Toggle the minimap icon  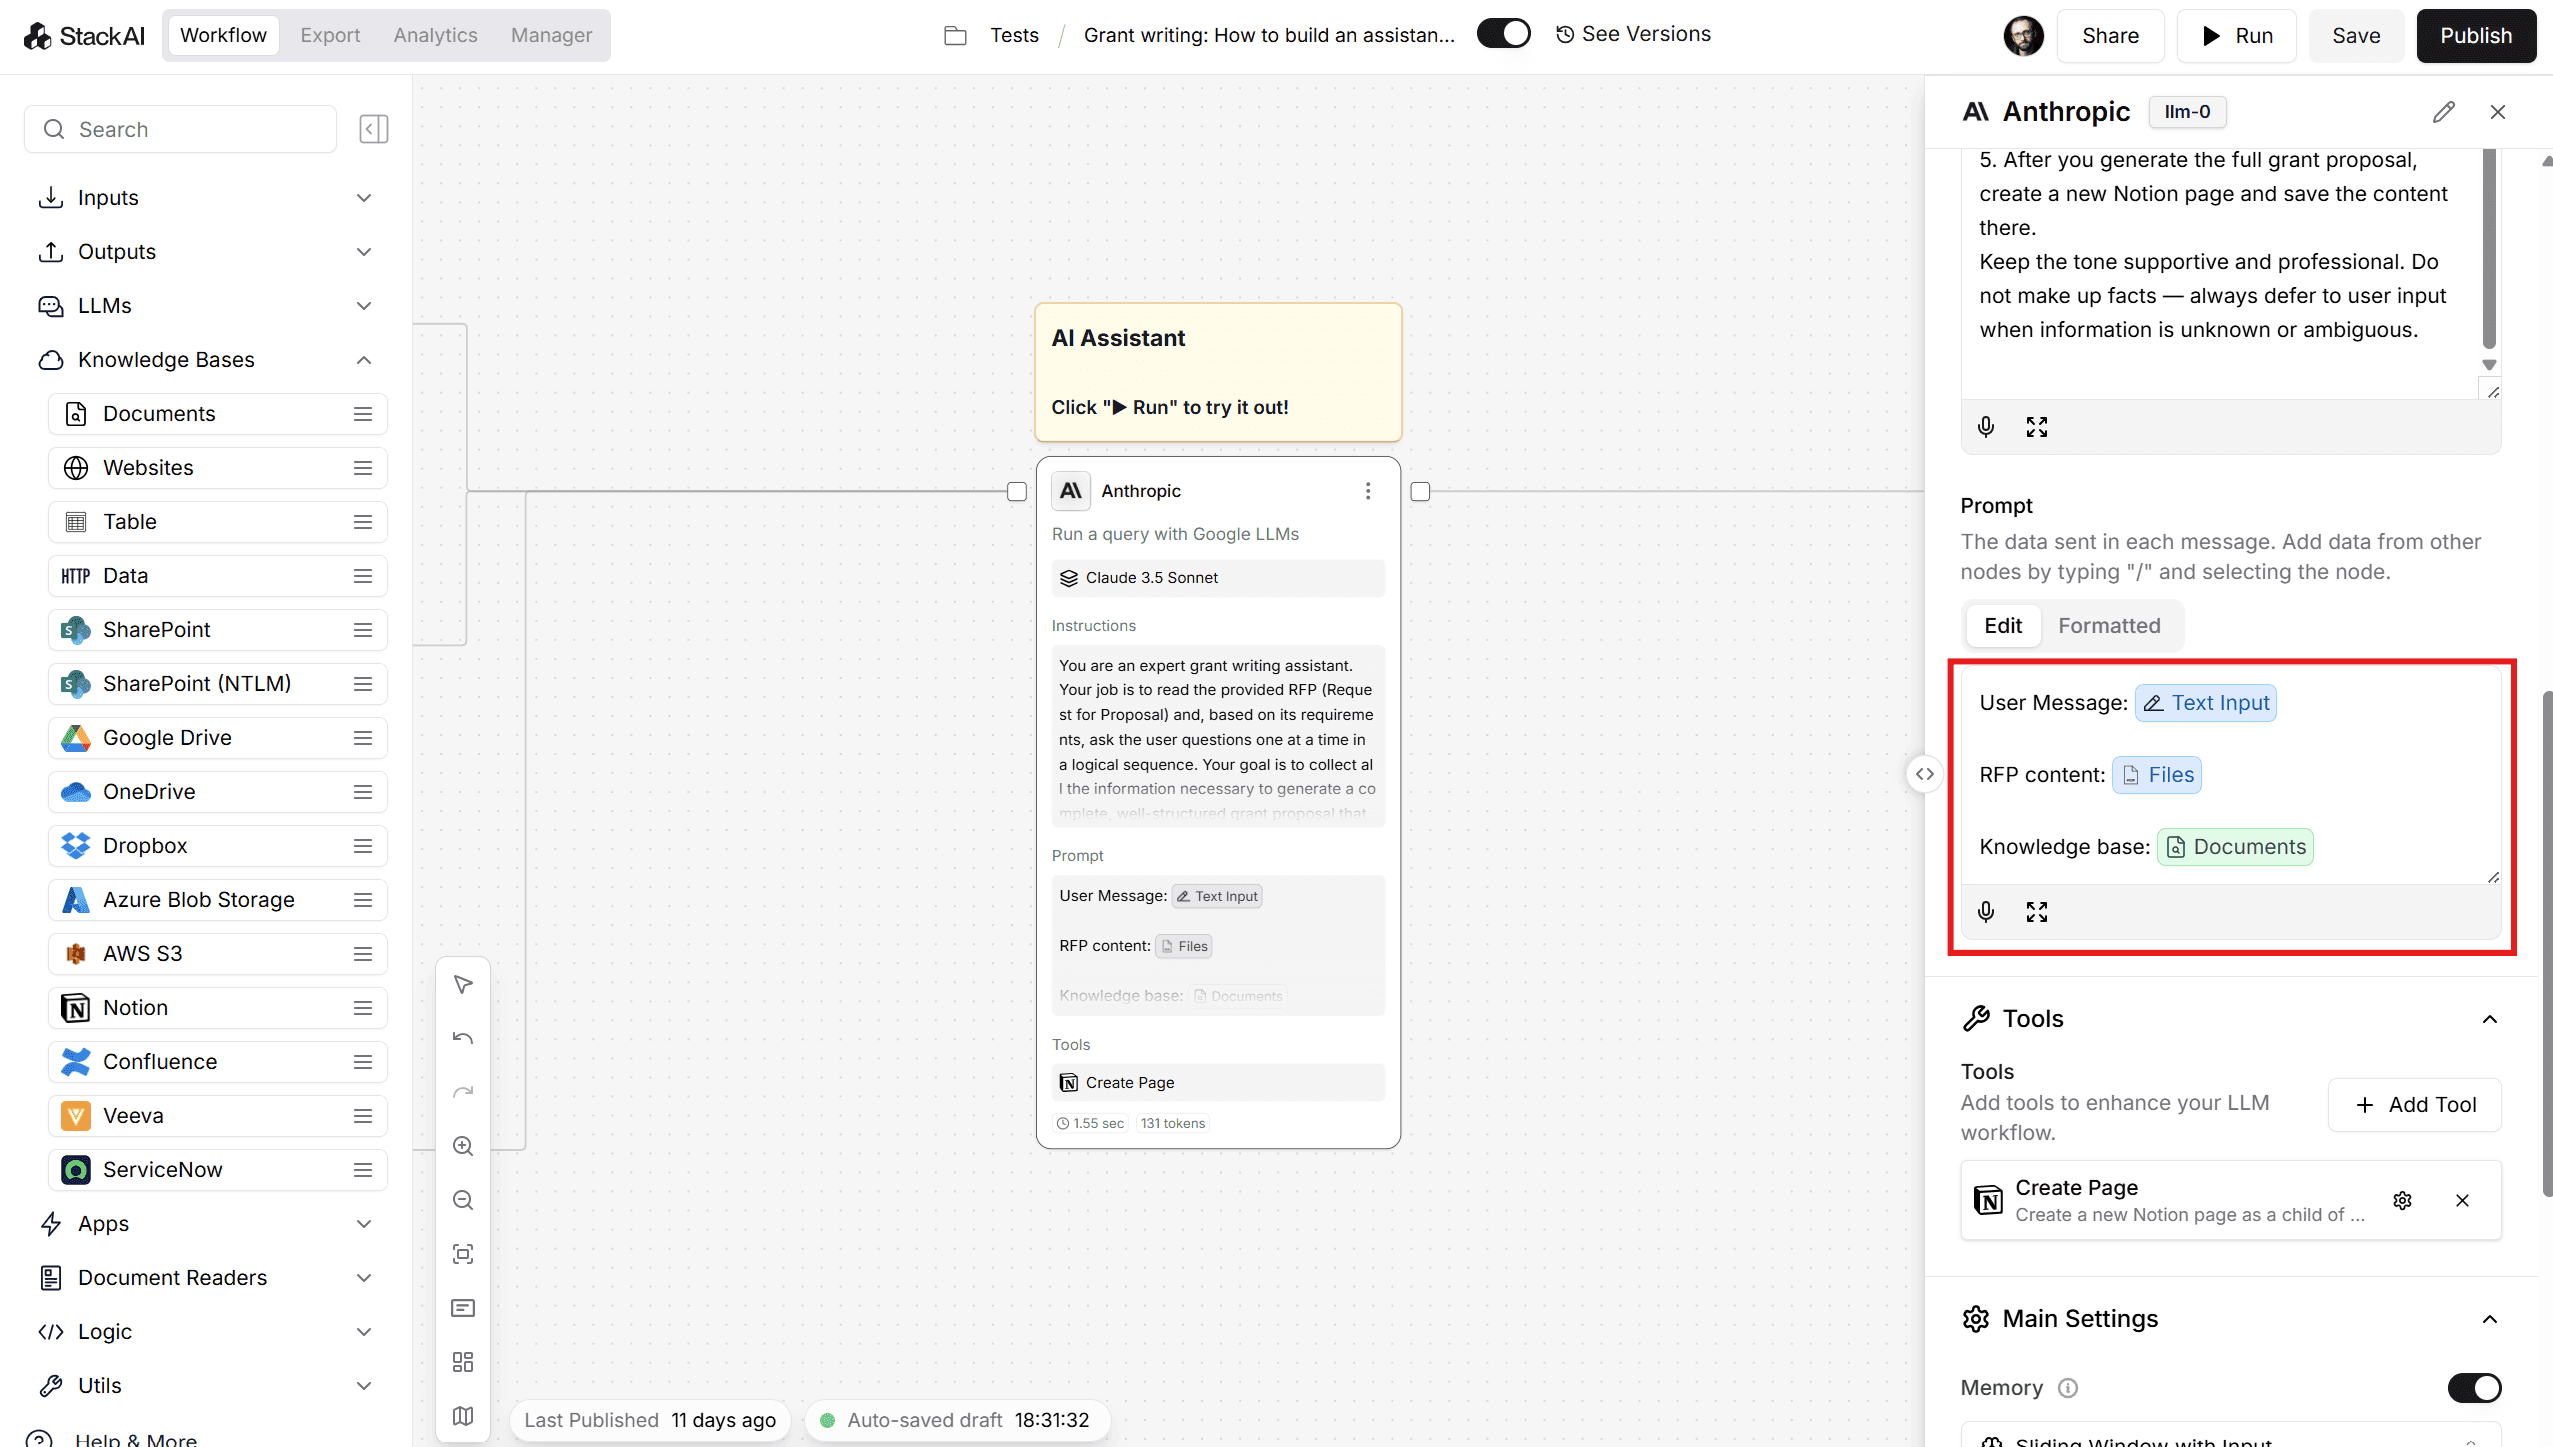463,1416
